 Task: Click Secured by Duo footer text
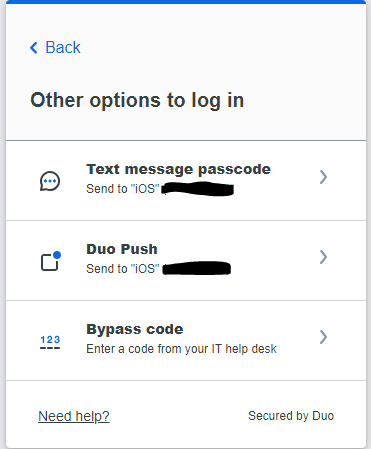[x=291, y=416]
